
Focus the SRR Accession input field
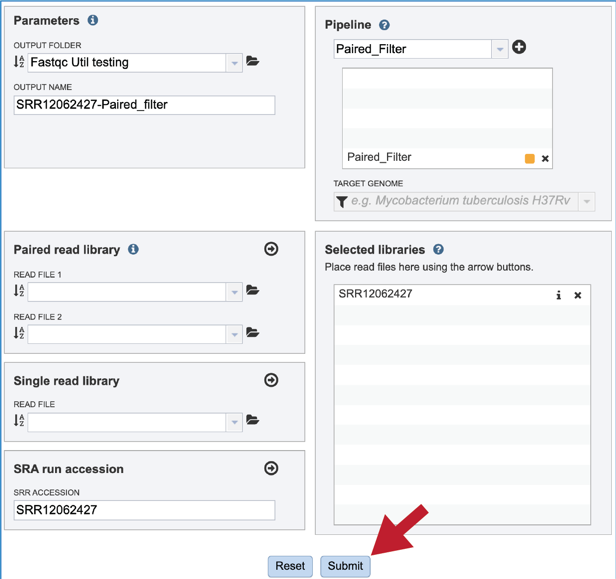click(x=145, y=510)
